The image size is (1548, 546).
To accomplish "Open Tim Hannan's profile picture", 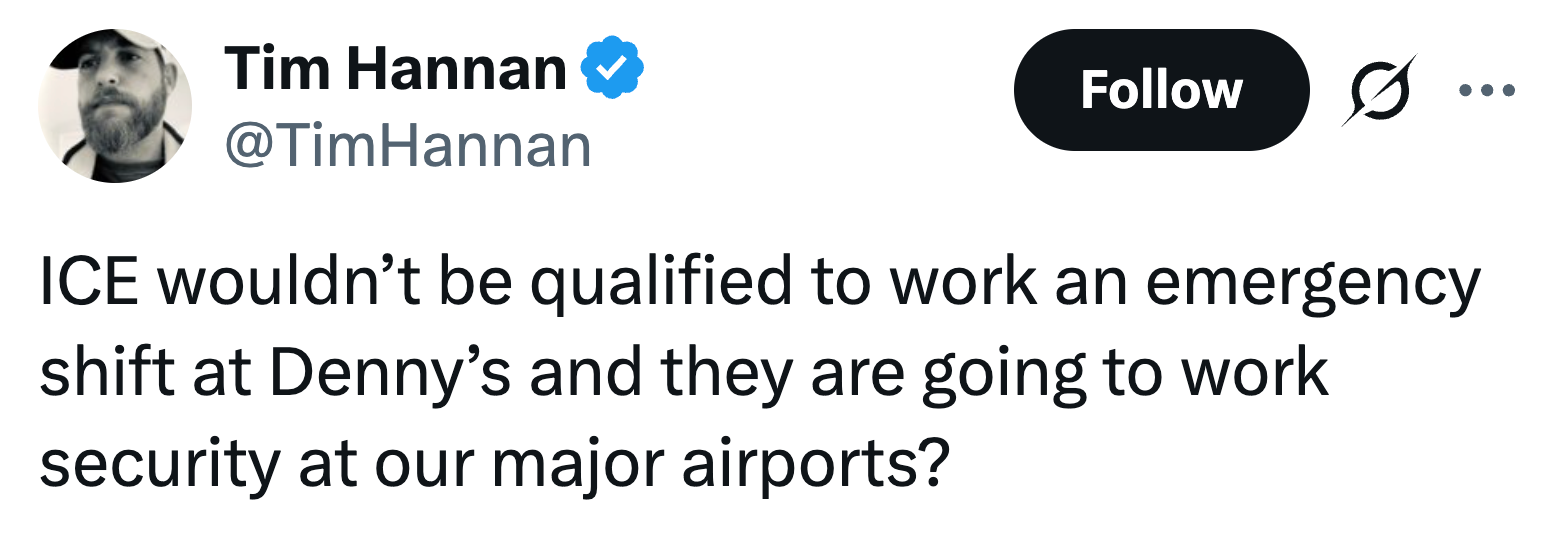I will (115, 106).
